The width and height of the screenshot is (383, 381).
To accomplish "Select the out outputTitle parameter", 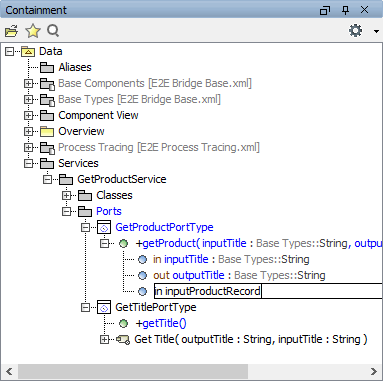I will point(239,275).
